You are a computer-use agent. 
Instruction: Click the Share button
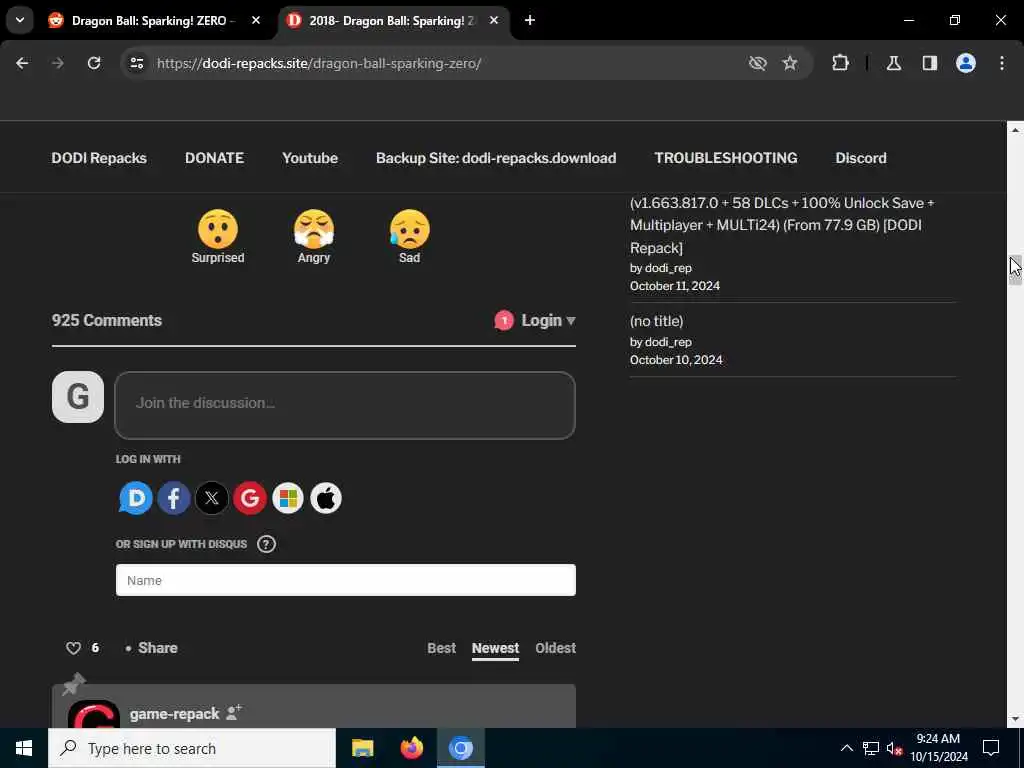pyautogui.click(x=157, y=648)
